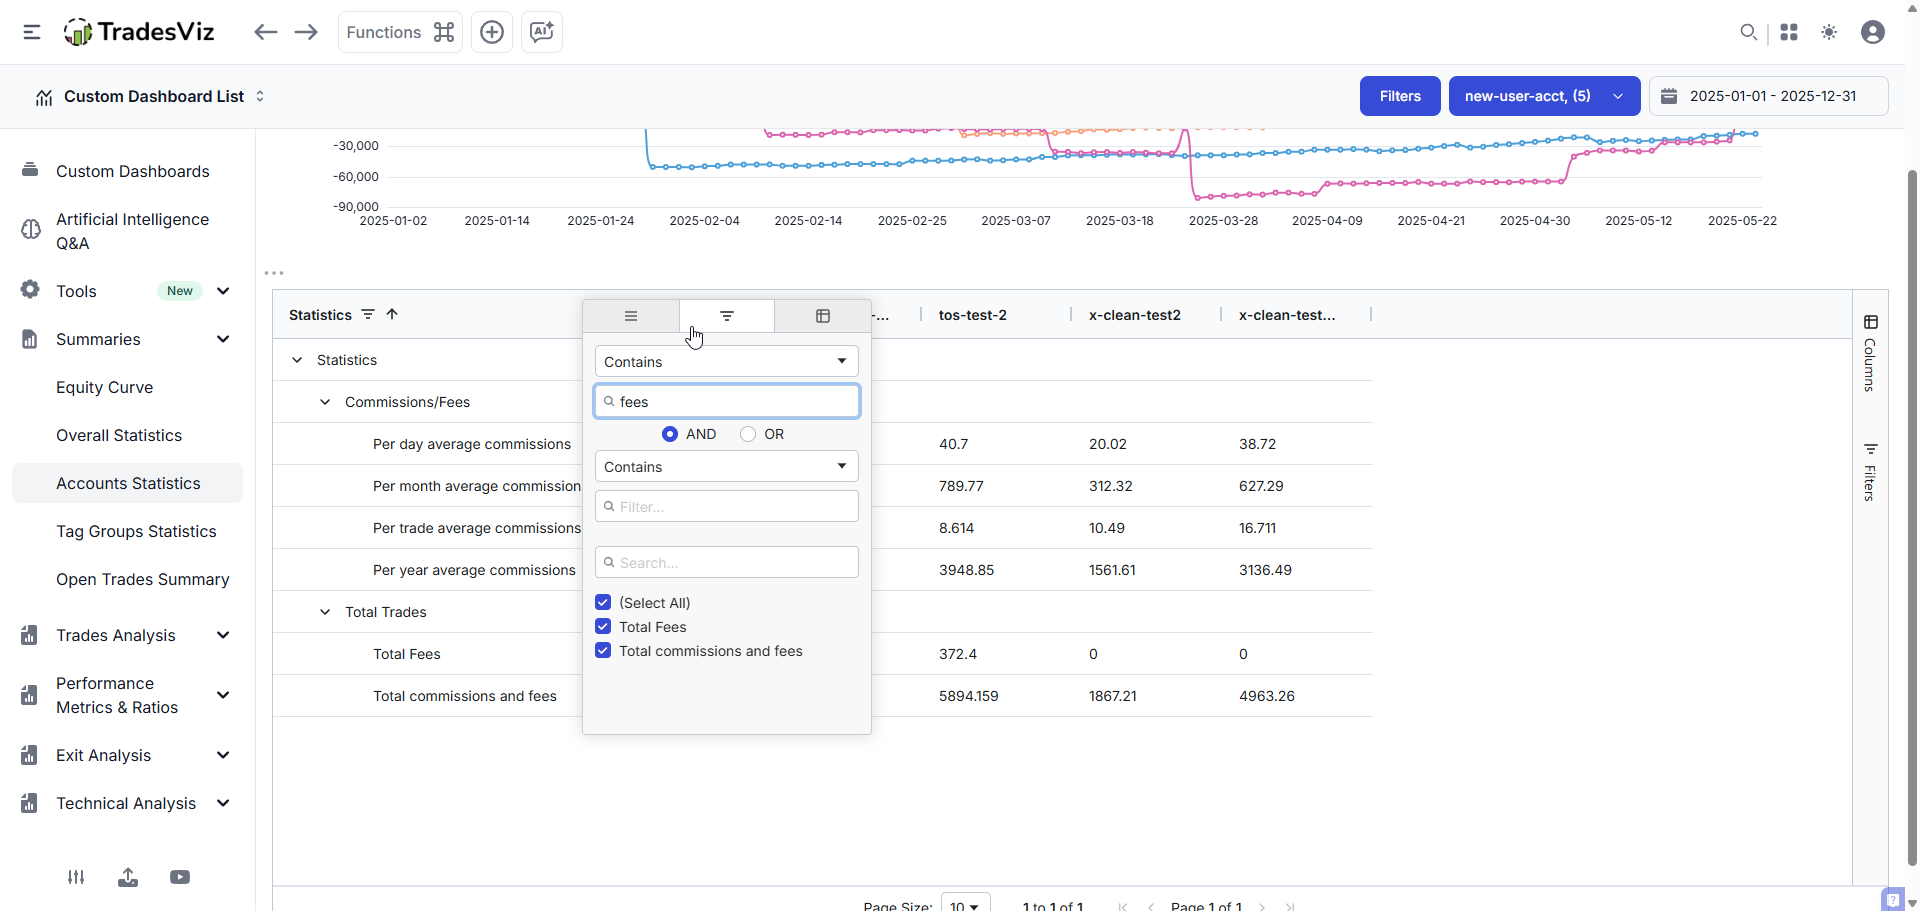Uncheck the Total Fees checkbox

pos(603,627)
